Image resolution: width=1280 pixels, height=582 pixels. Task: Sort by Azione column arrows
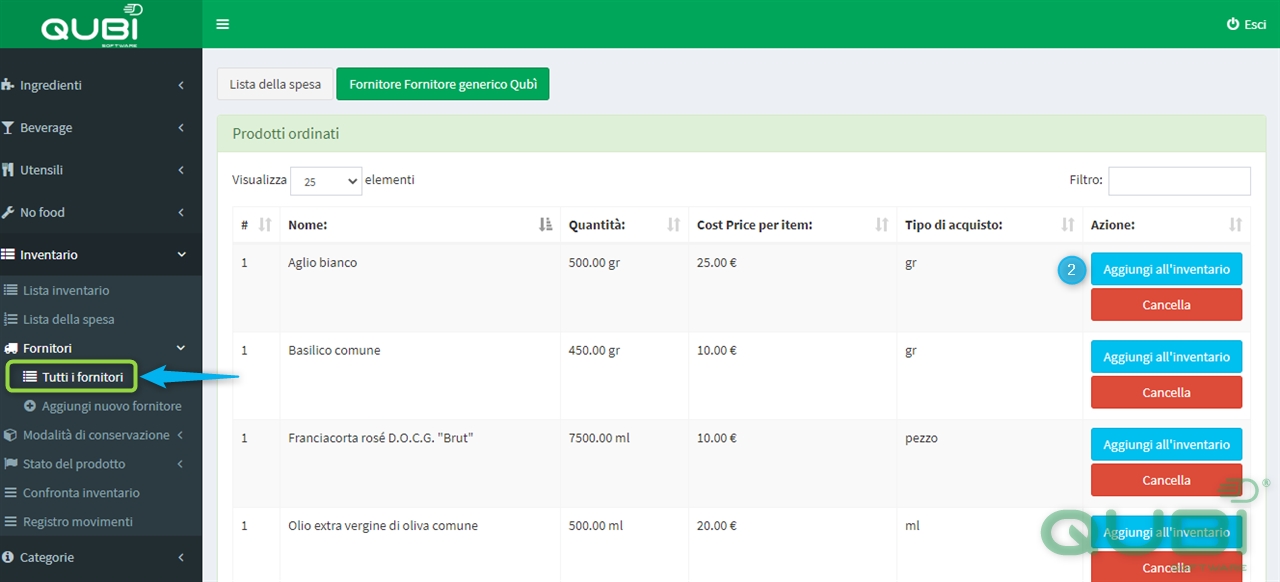(1236, 225)
